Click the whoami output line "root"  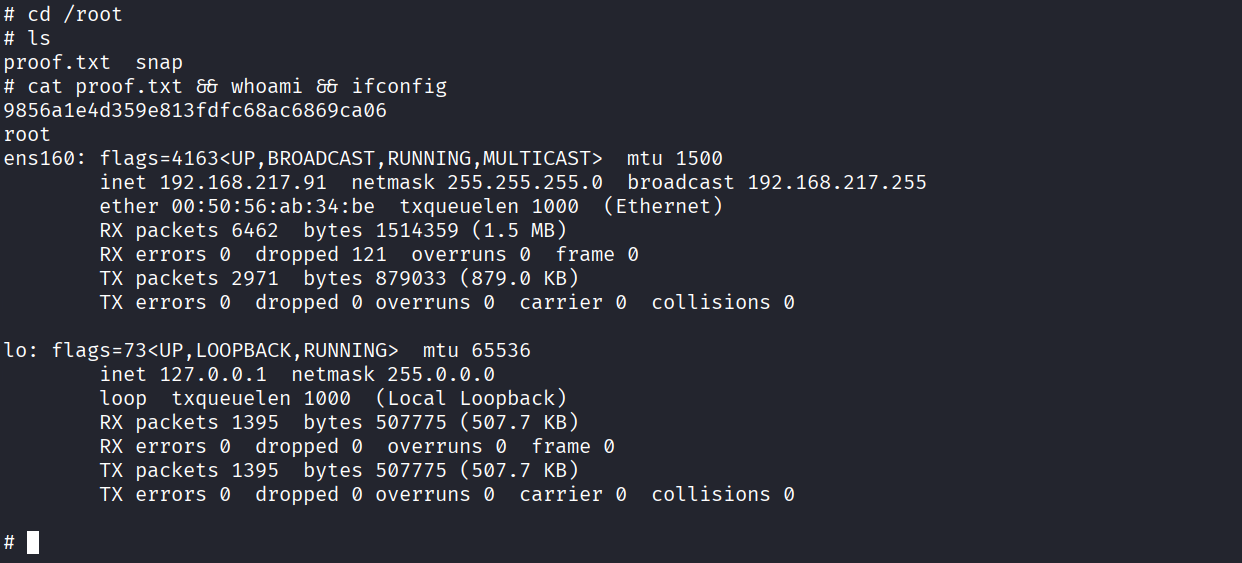(x=27, y=135)
